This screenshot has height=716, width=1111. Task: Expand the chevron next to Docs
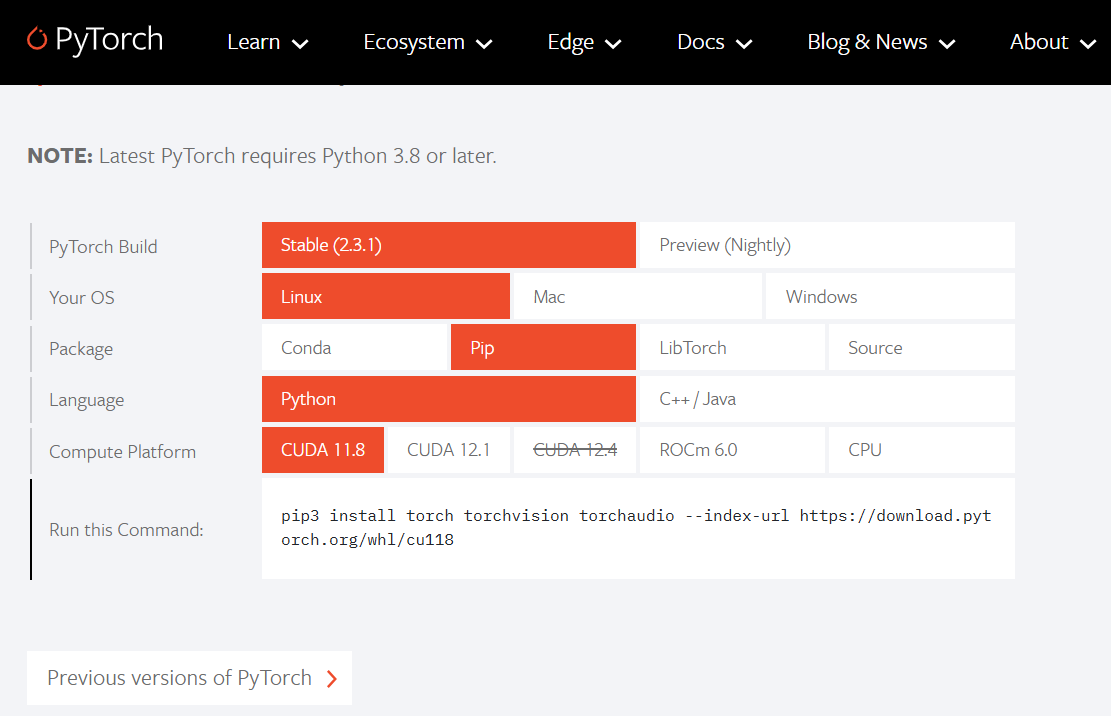point(744,45)
